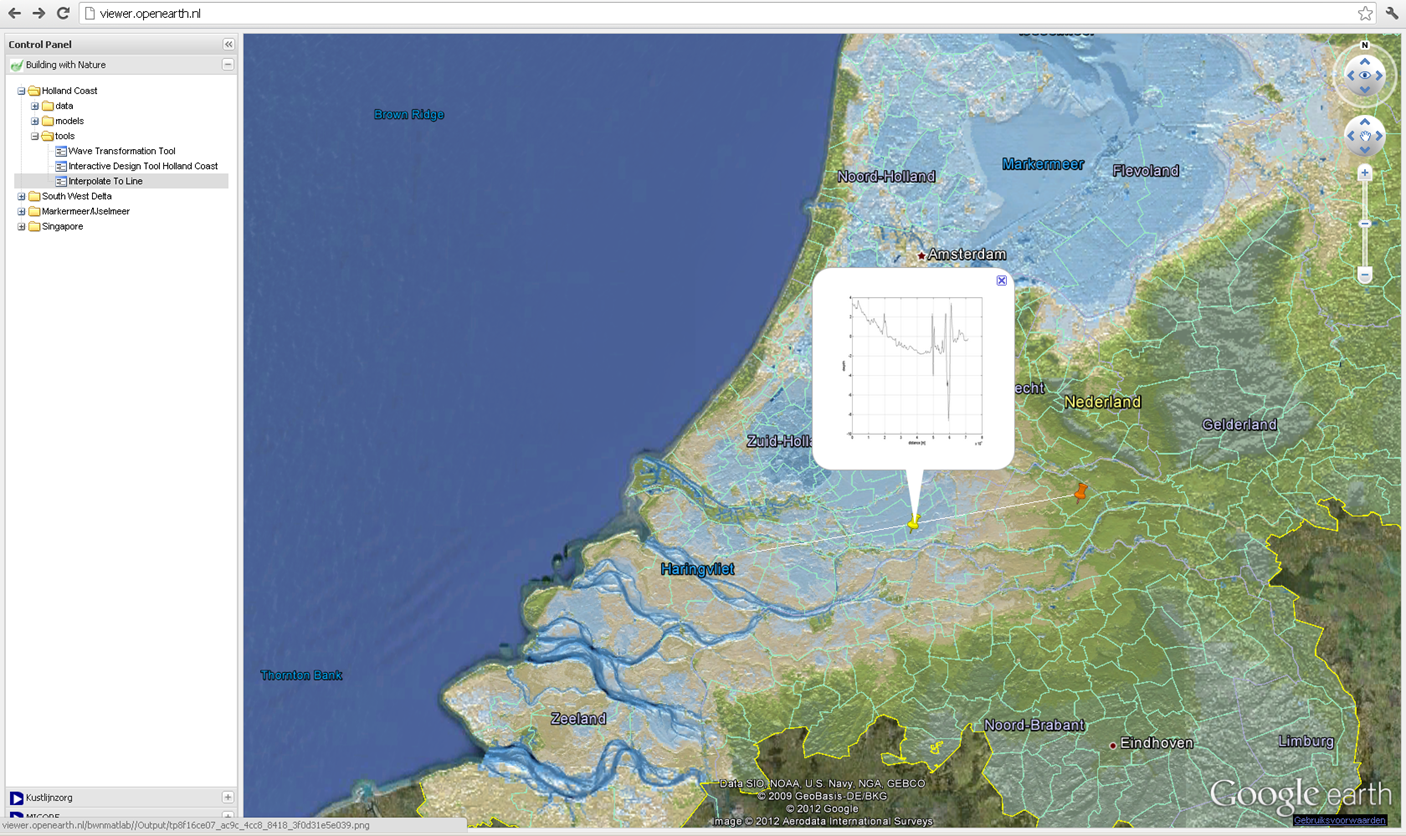Image resolution: width=1406 pixels, height=836 pixels.
Task: Click the yellow pushpin placemark
Action: coord(913,521)
